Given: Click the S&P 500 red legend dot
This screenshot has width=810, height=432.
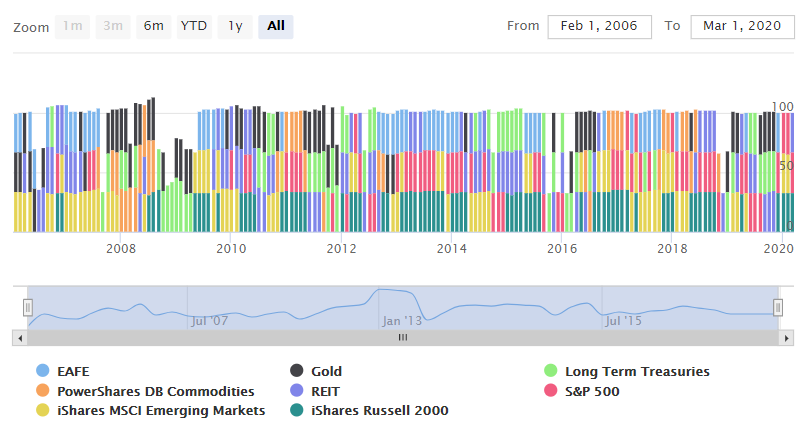Looking at the screenshot, I should (551, 390).
